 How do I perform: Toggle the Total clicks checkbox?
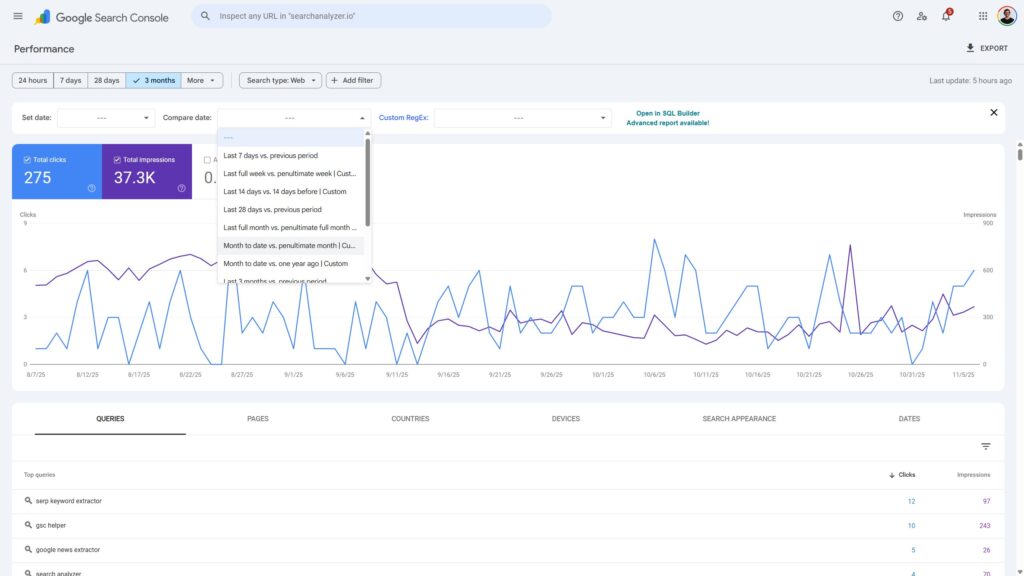pyautogui.click(x=29, y=160)
